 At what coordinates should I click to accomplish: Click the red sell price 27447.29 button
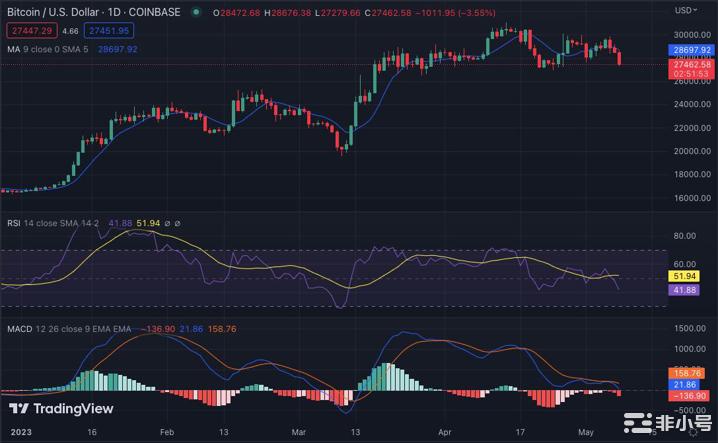[x=32, y=31]
